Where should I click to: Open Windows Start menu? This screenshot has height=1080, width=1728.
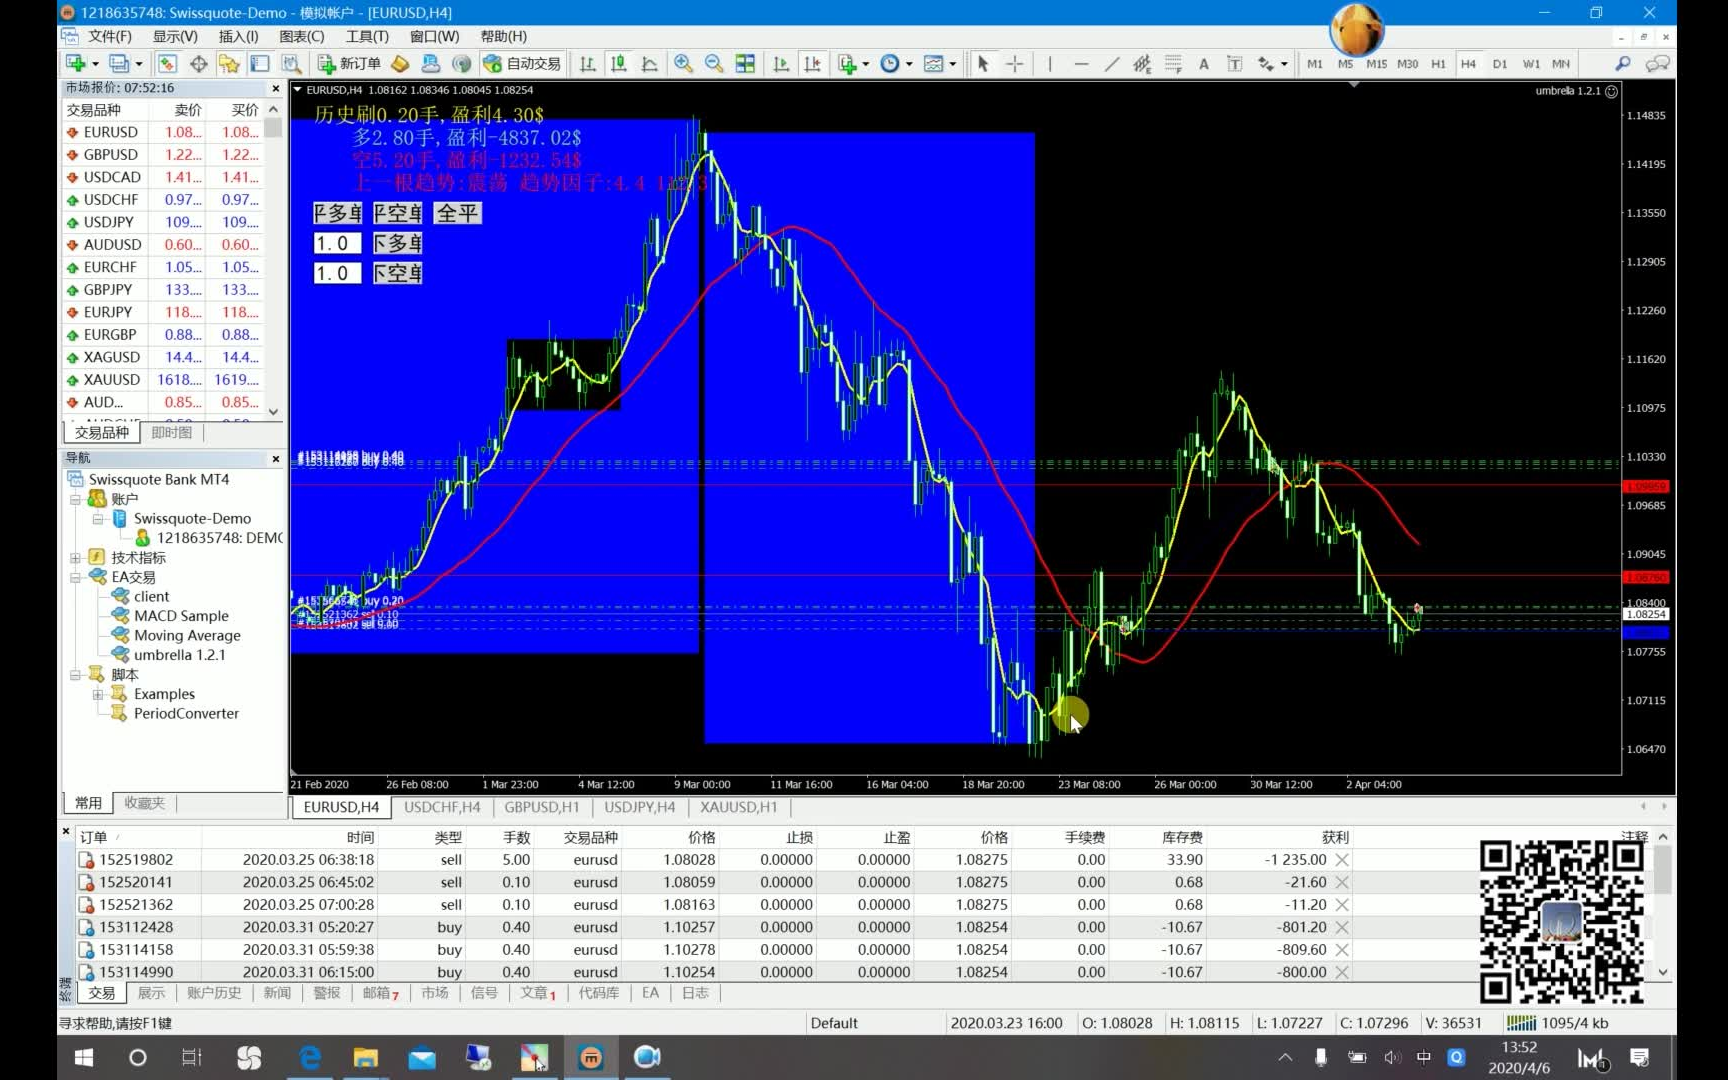tap(84, 1057)
